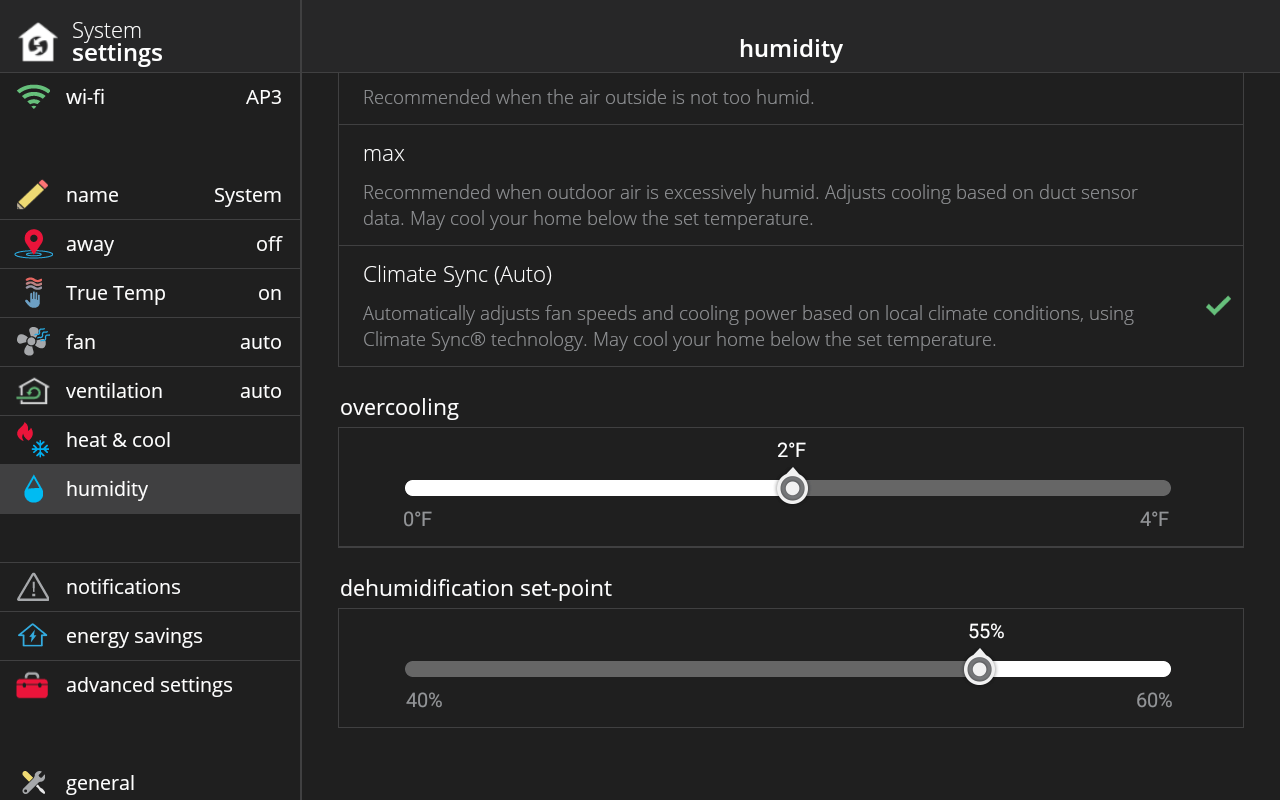Click the away location pin icon

tap(33, 243)
